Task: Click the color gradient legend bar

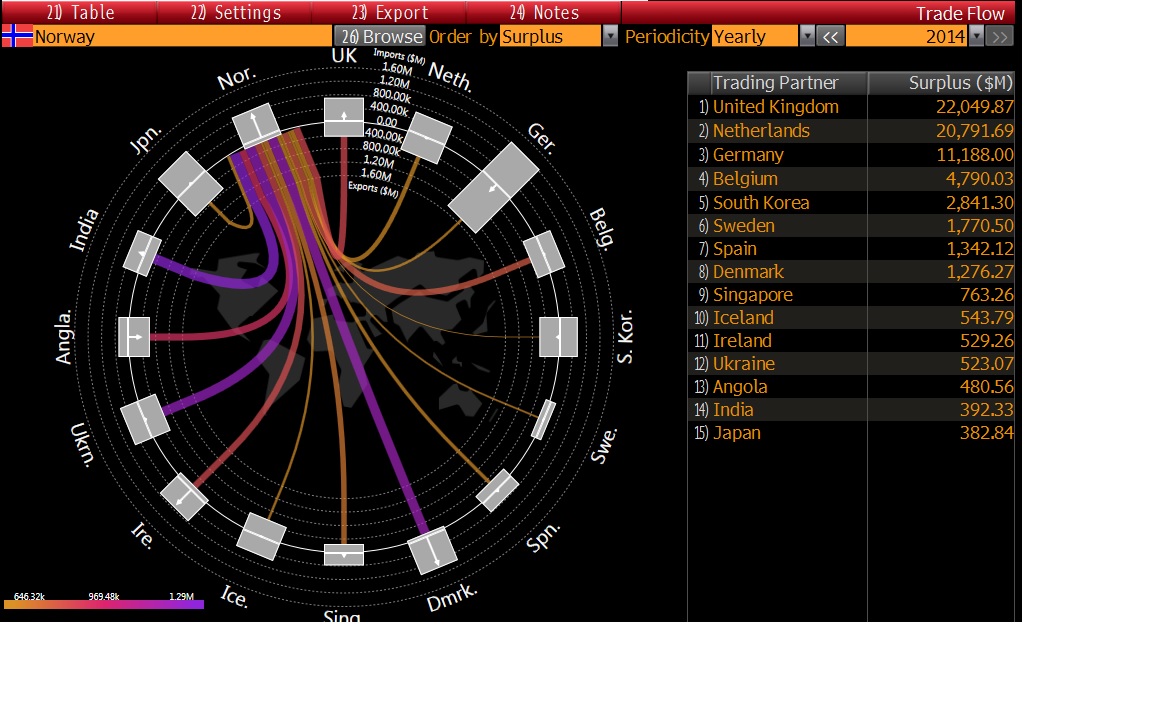Action: (x=104, y=605)
